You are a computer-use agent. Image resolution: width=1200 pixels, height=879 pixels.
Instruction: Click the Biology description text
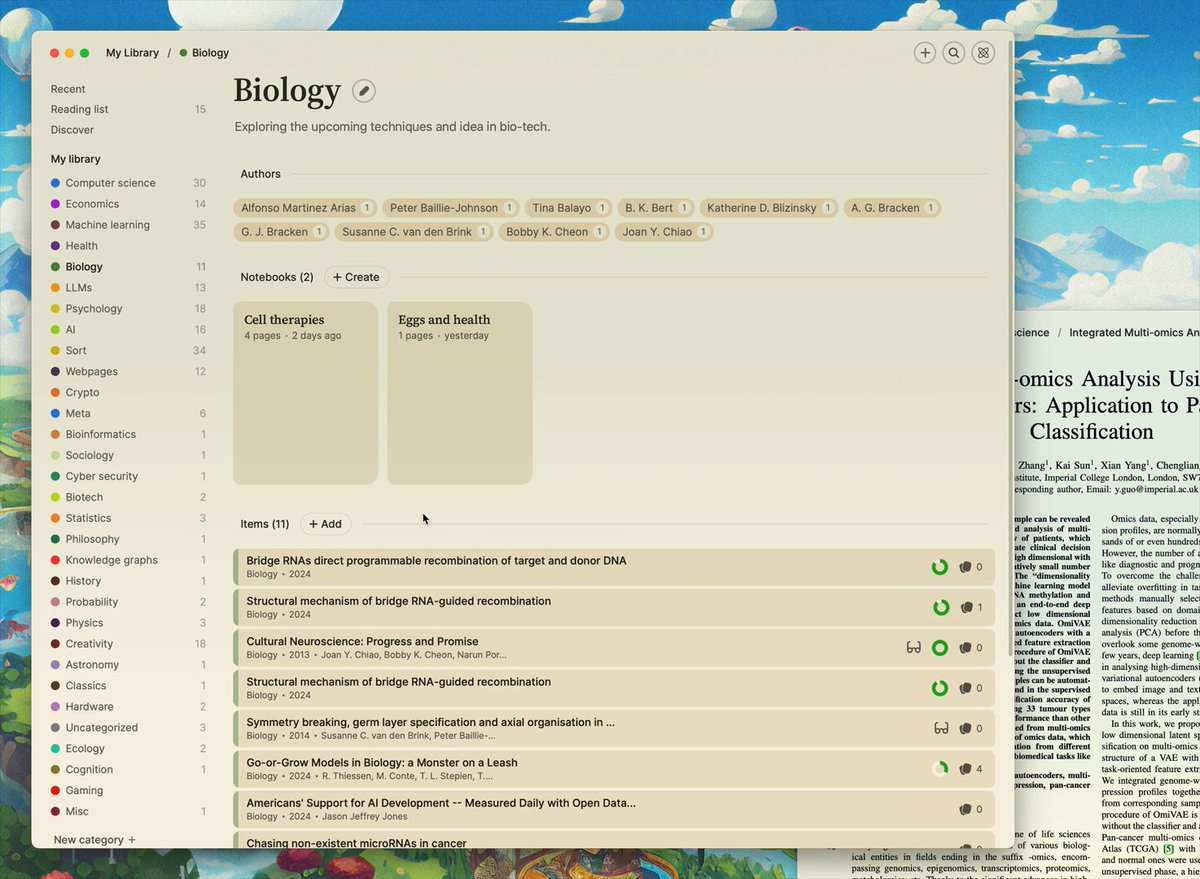tap(392, 127)
